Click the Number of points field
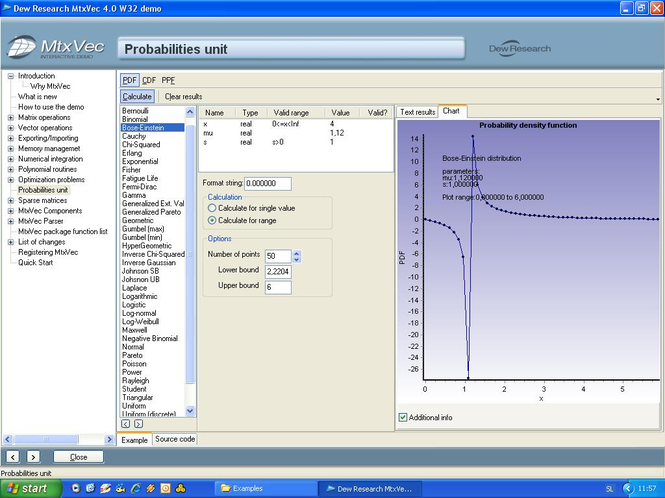665x498 pixels. tap(278, 256)
